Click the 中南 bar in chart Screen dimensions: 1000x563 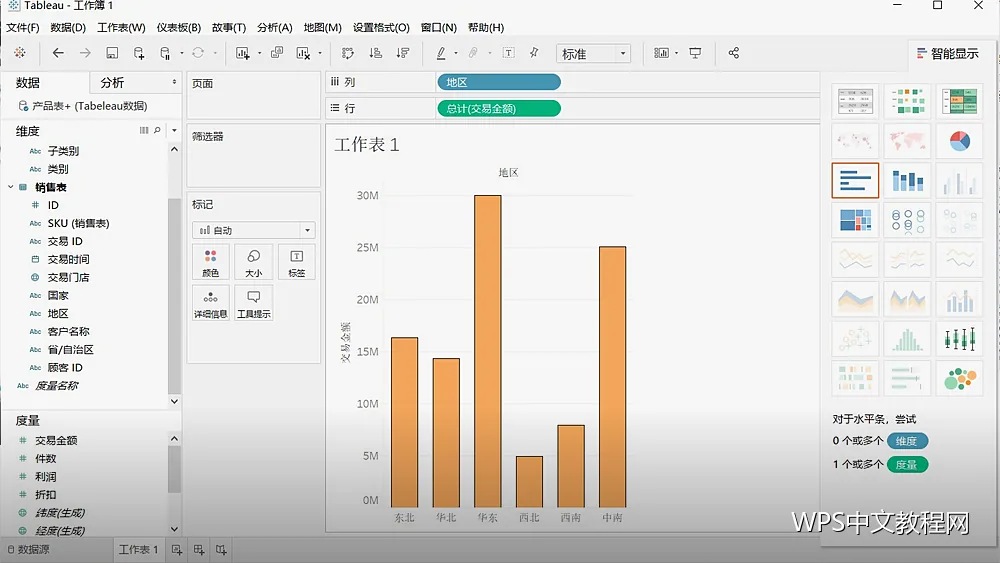(x=612, y=377)
